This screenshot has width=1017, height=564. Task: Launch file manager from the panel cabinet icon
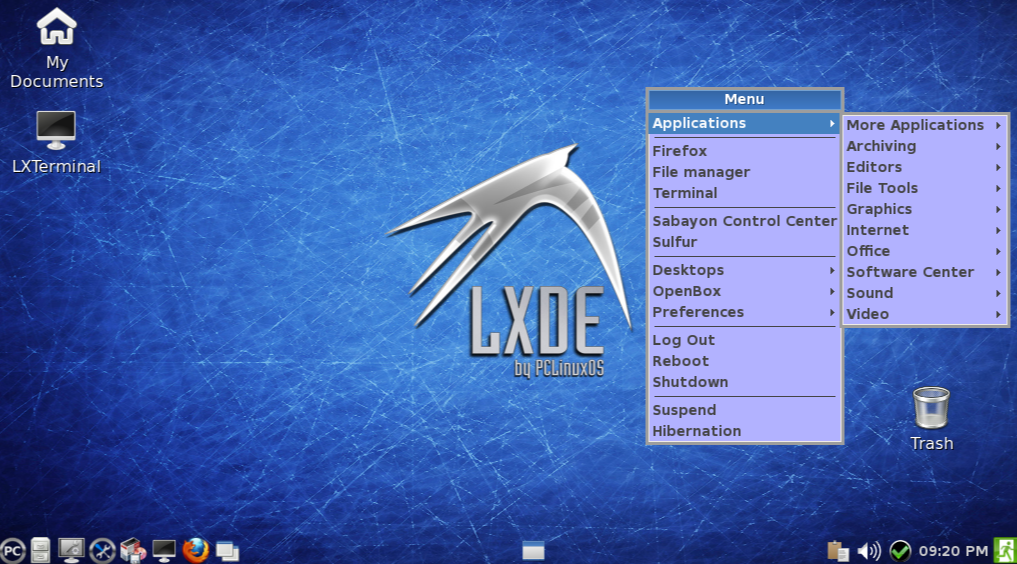[40, 550]
